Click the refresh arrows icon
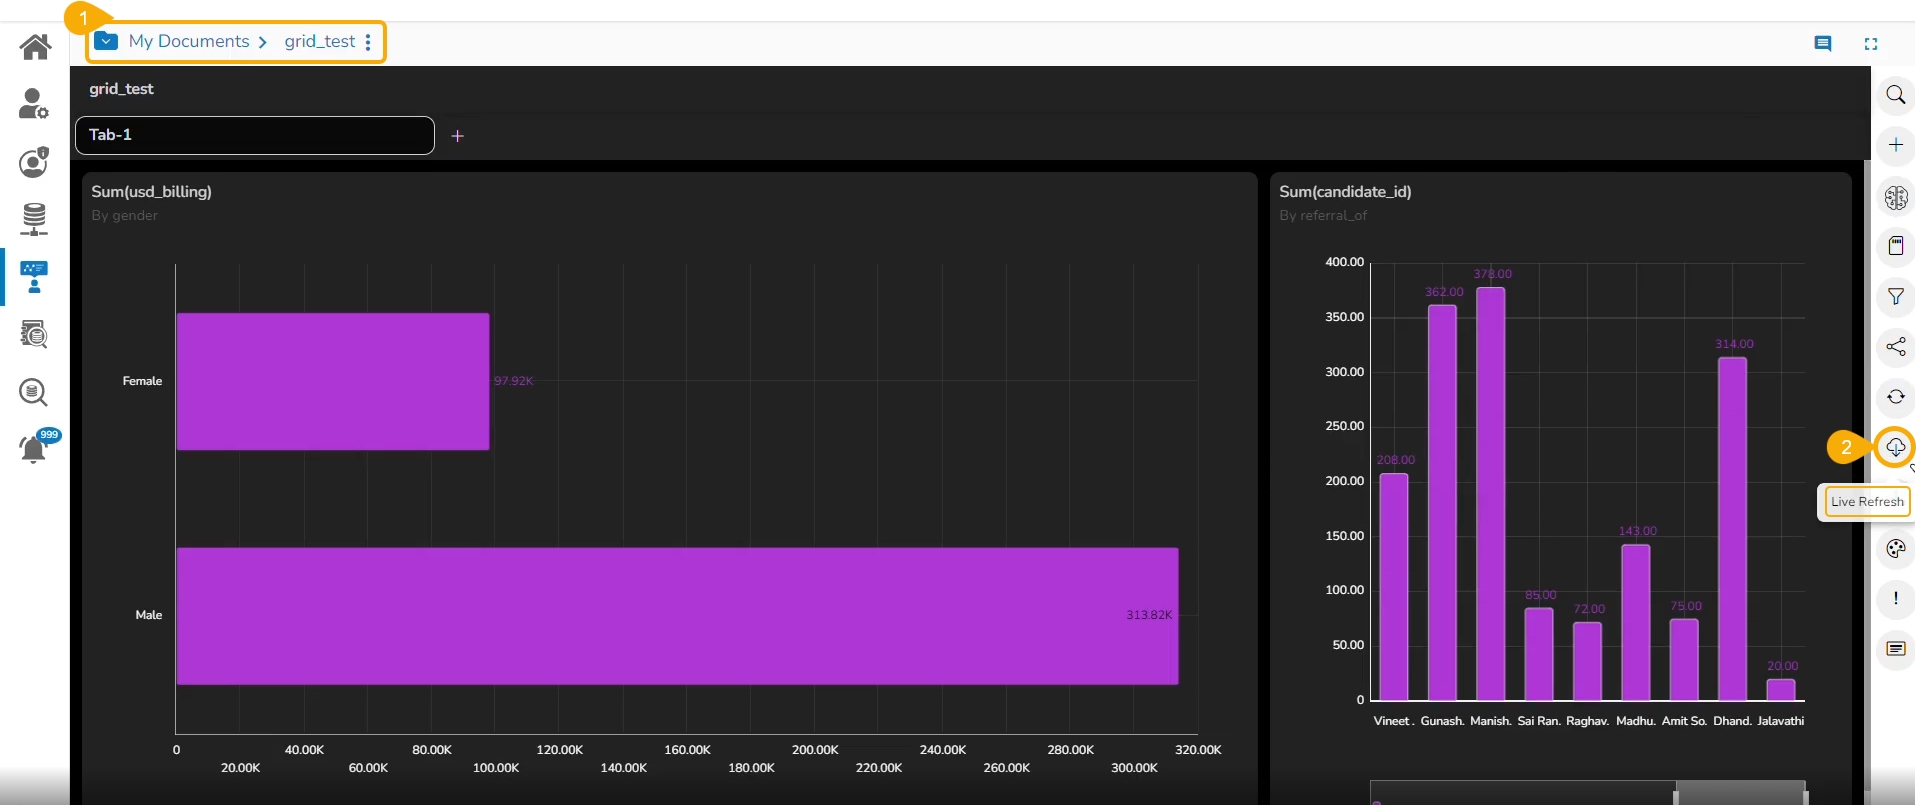 [x=1895, y=397]
